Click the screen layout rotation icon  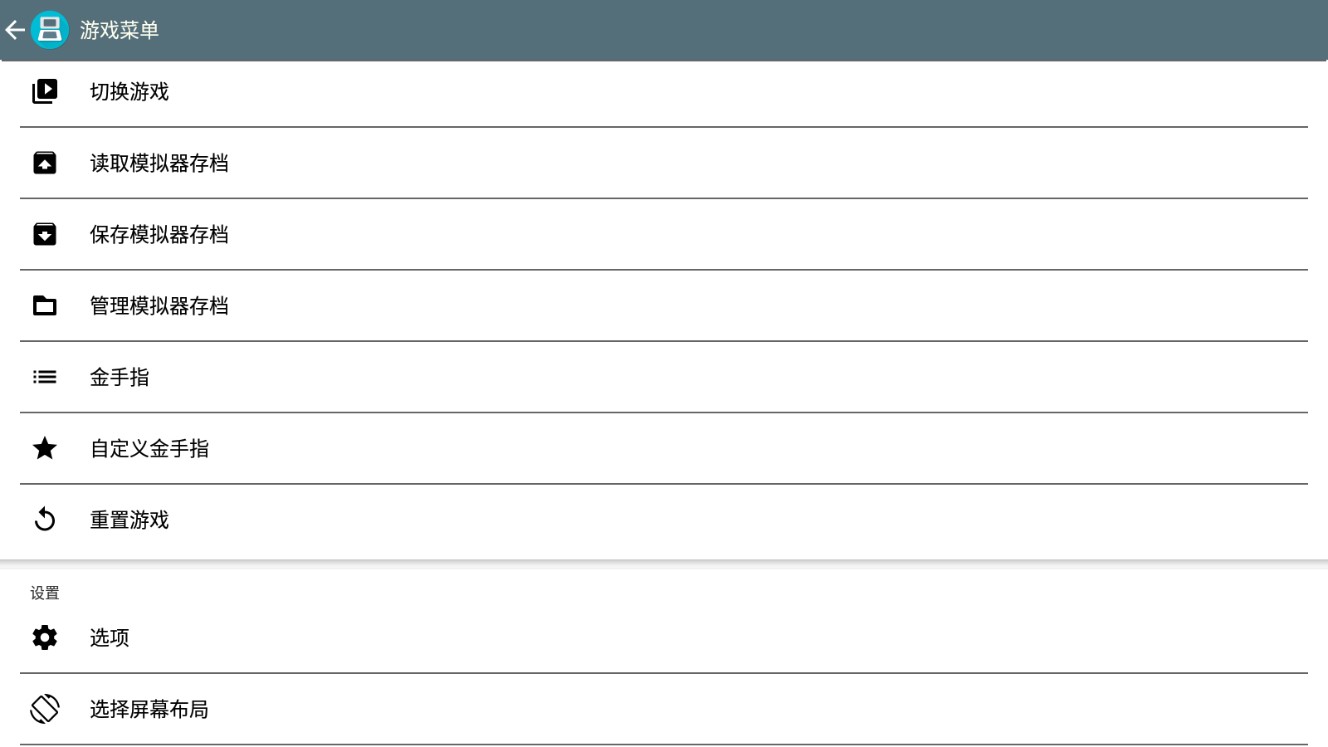tap(45, 709)
